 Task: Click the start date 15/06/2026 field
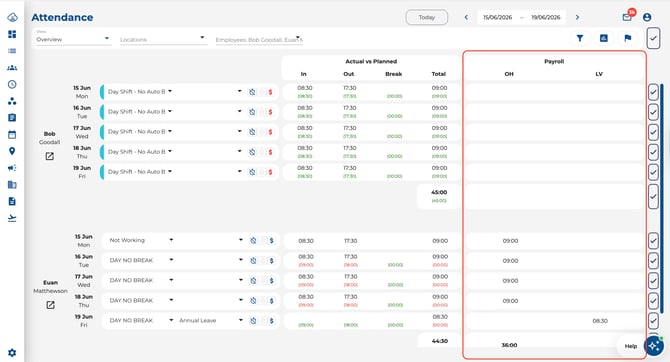(x=497, y=17)
